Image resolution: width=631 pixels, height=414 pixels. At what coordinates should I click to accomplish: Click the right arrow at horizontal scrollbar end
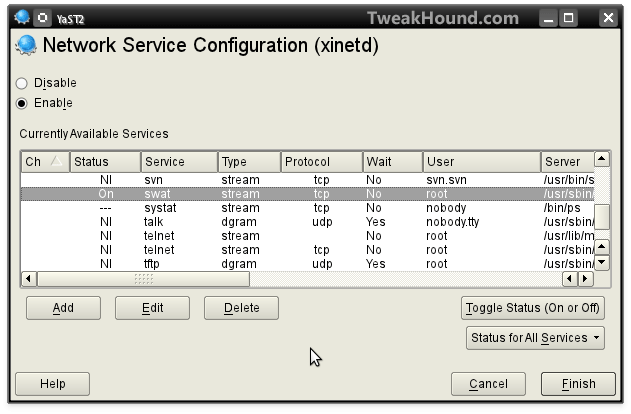click(586, 278)
